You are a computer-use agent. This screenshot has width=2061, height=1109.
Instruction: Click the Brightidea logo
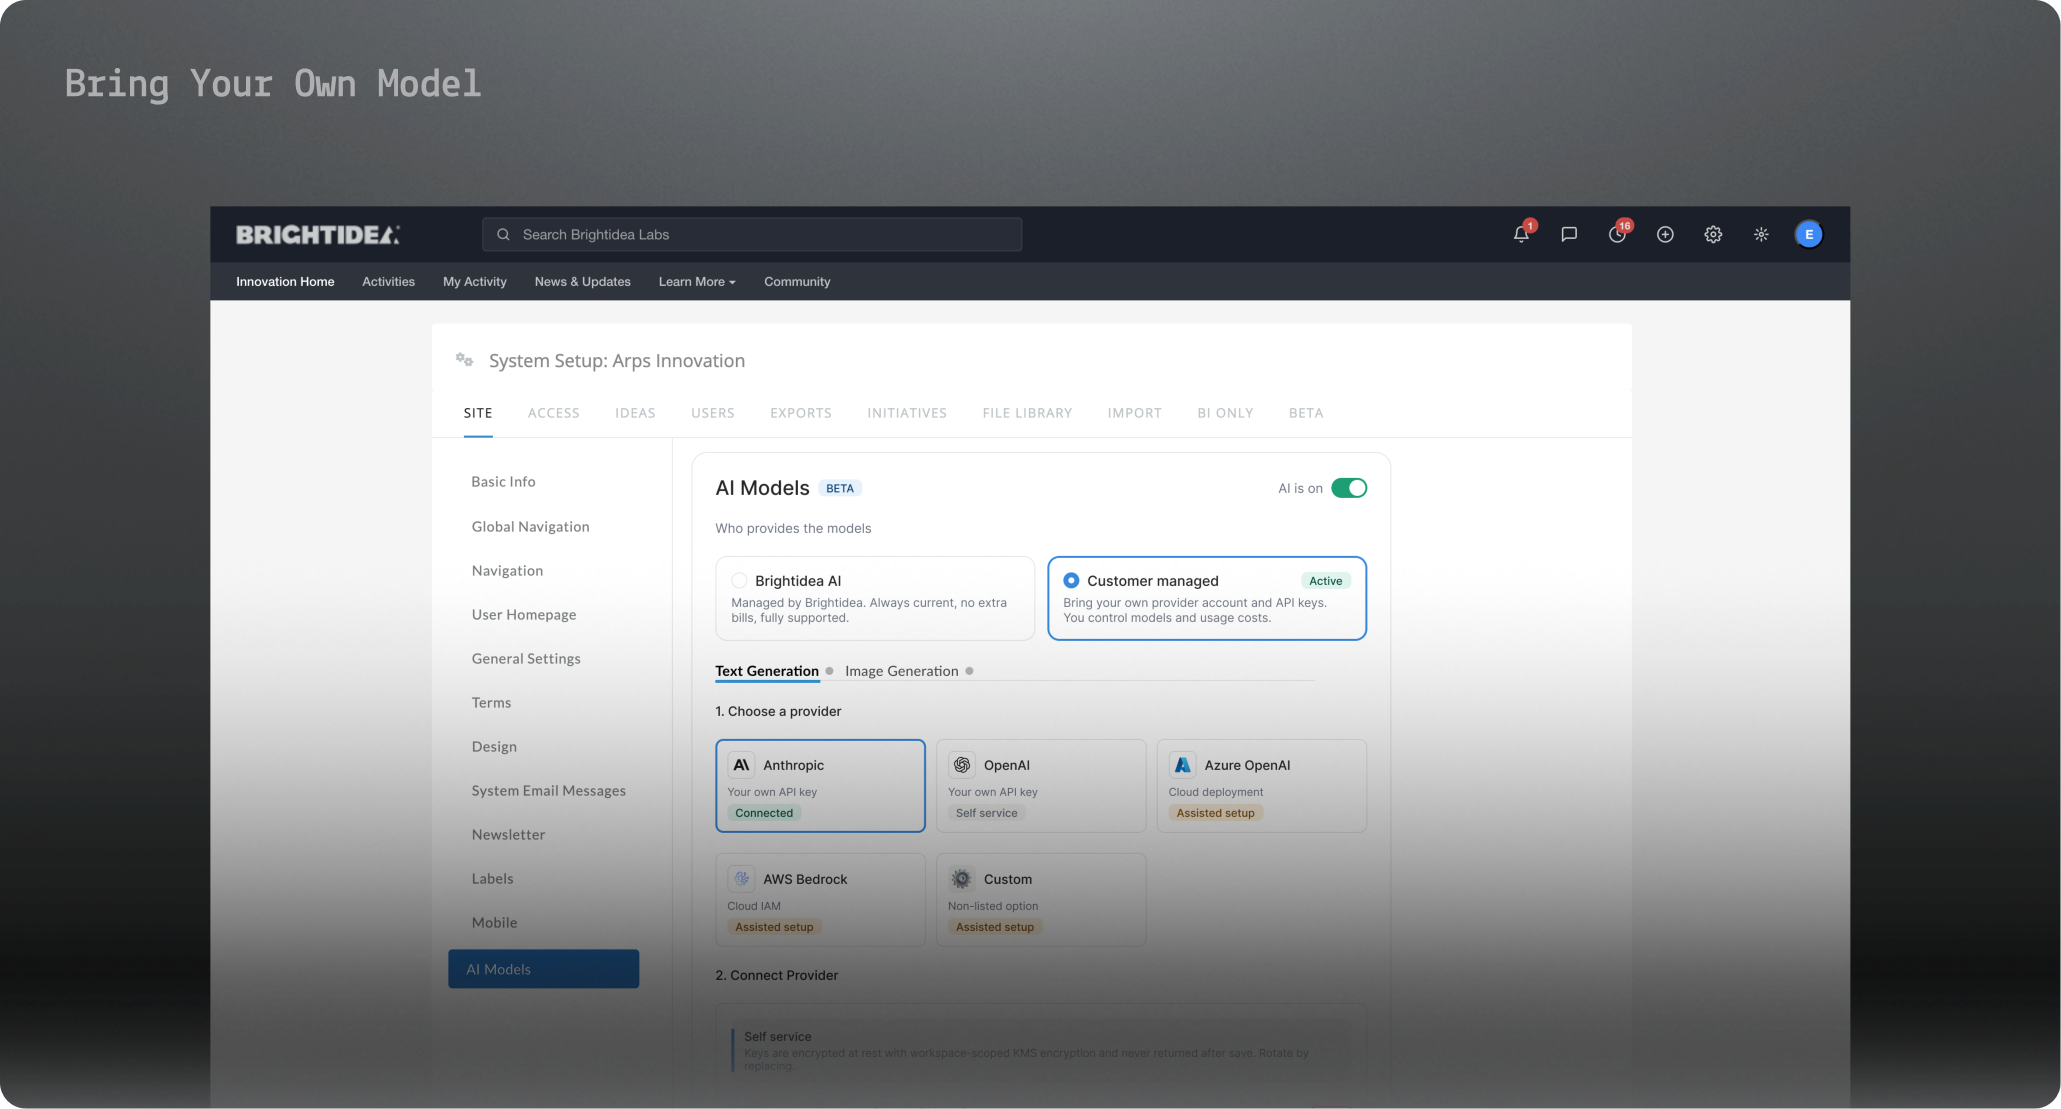(x=317, y=235)
